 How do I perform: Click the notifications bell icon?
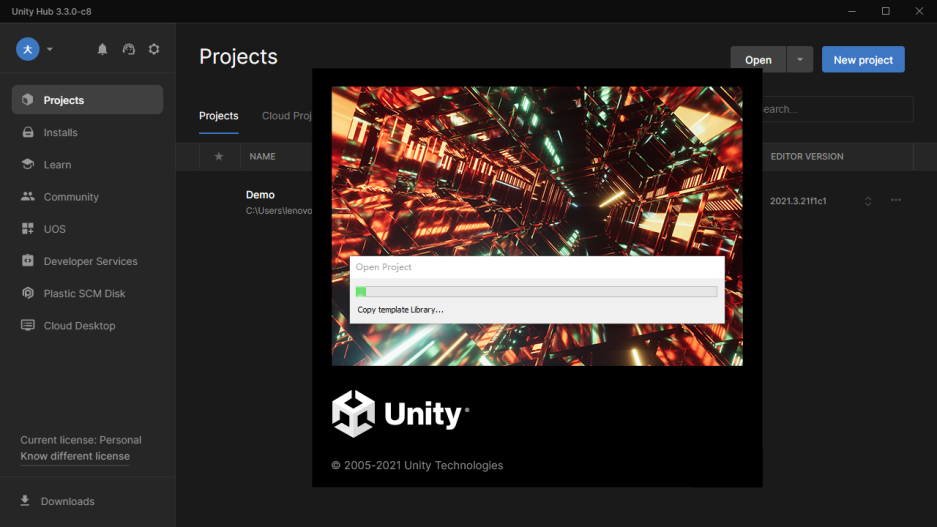[102, 49]
